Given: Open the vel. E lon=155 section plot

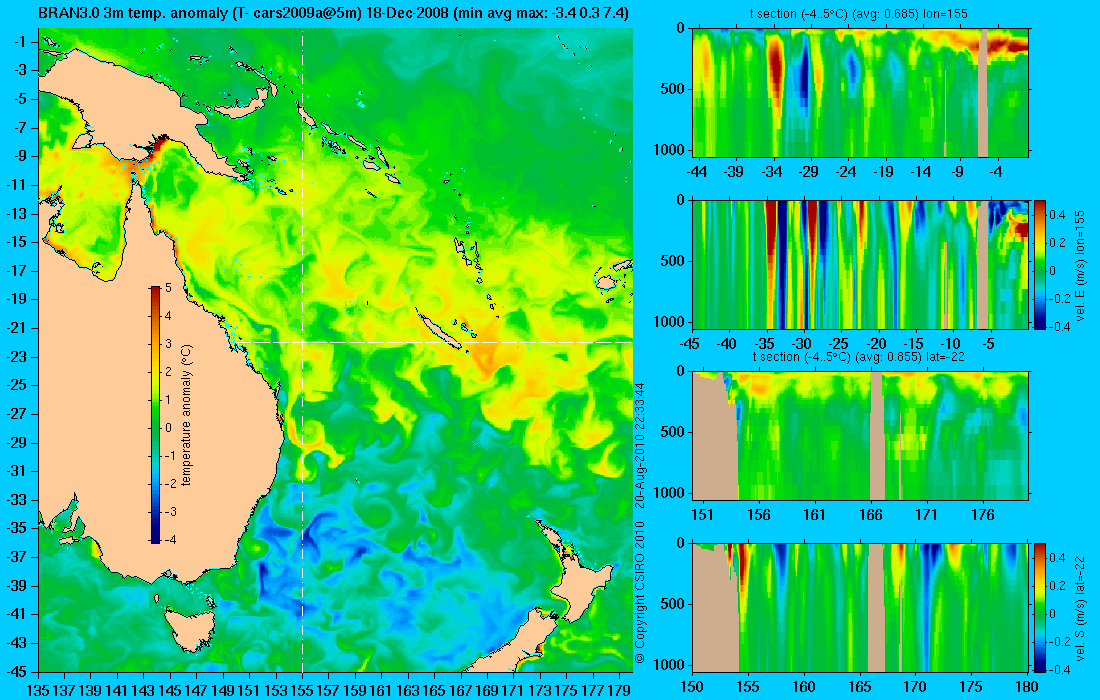Looking at the screenshot, I should tap(861, 264).
